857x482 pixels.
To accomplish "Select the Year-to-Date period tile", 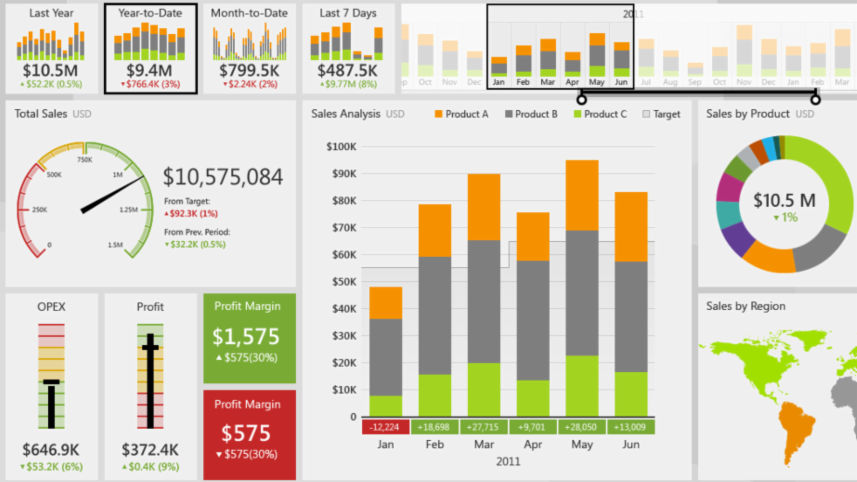I will pos(150,47).
